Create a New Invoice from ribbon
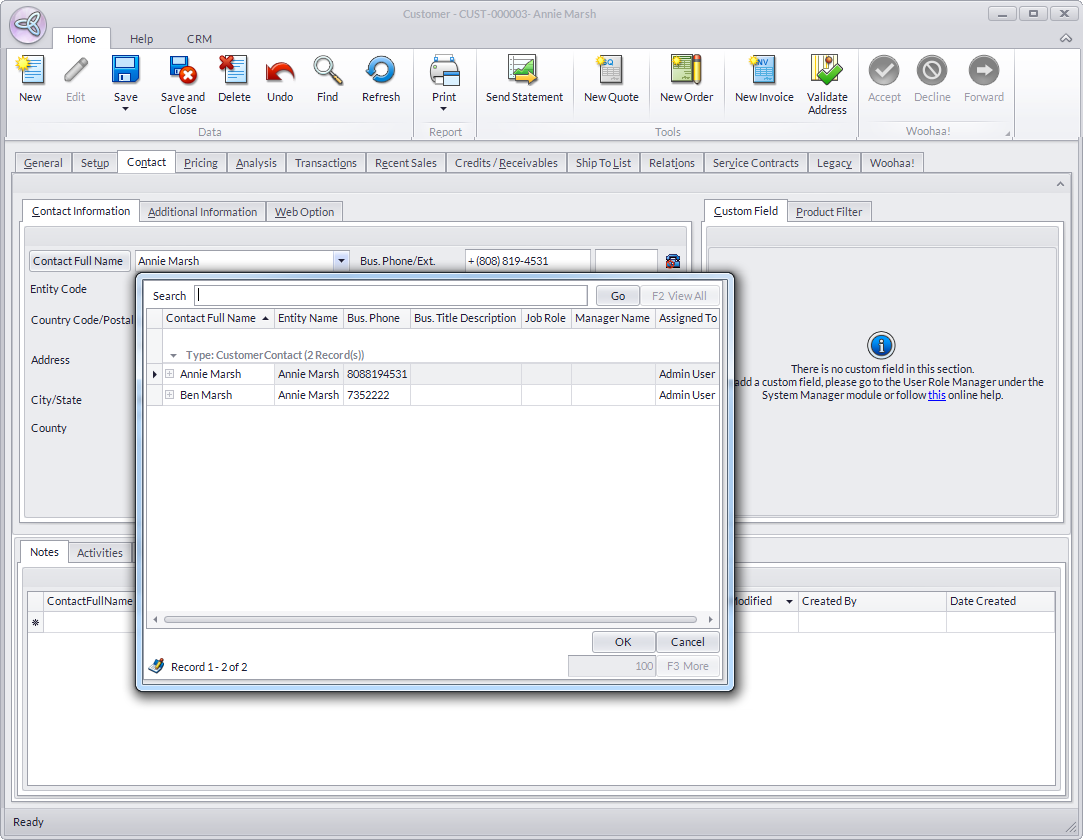The height and width of the screenshot is (840, 1083). click(764, 71)
